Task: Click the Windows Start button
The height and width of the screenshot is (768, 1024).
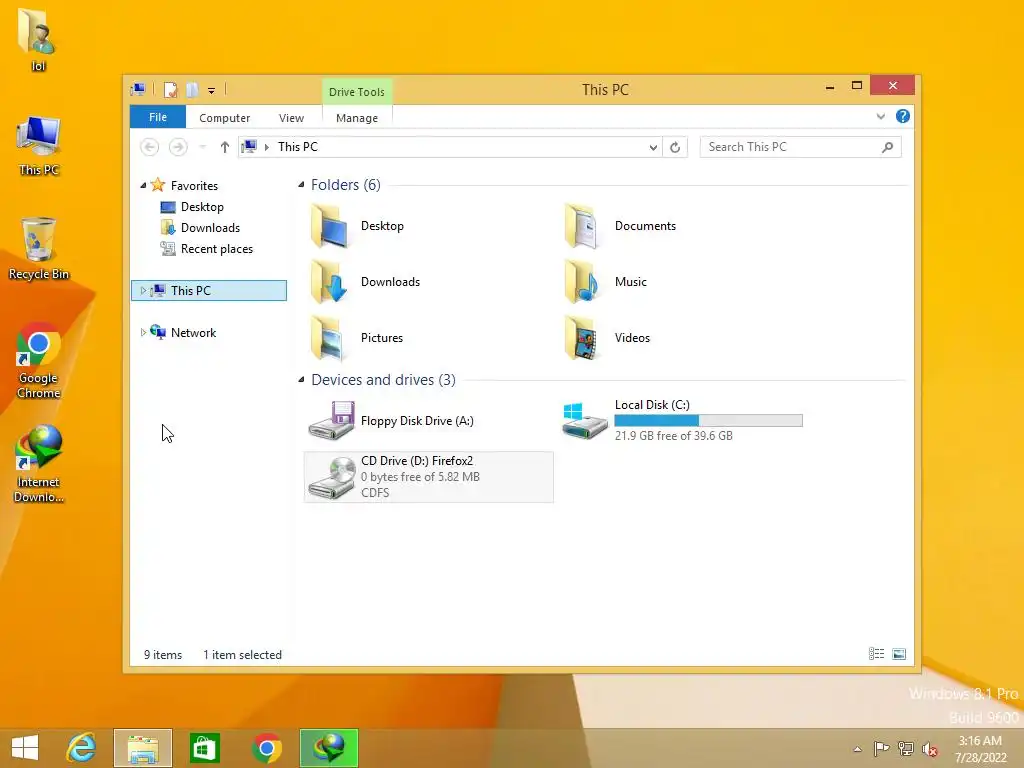Action: [25, 748]
